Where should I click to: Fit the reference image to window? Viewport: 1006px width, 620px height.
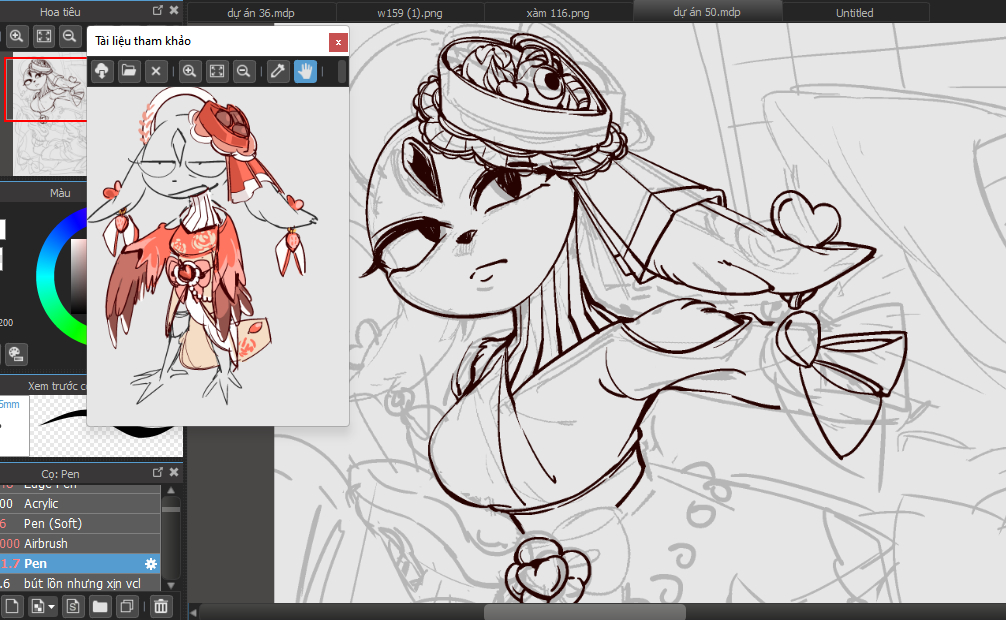coord(217,71)
